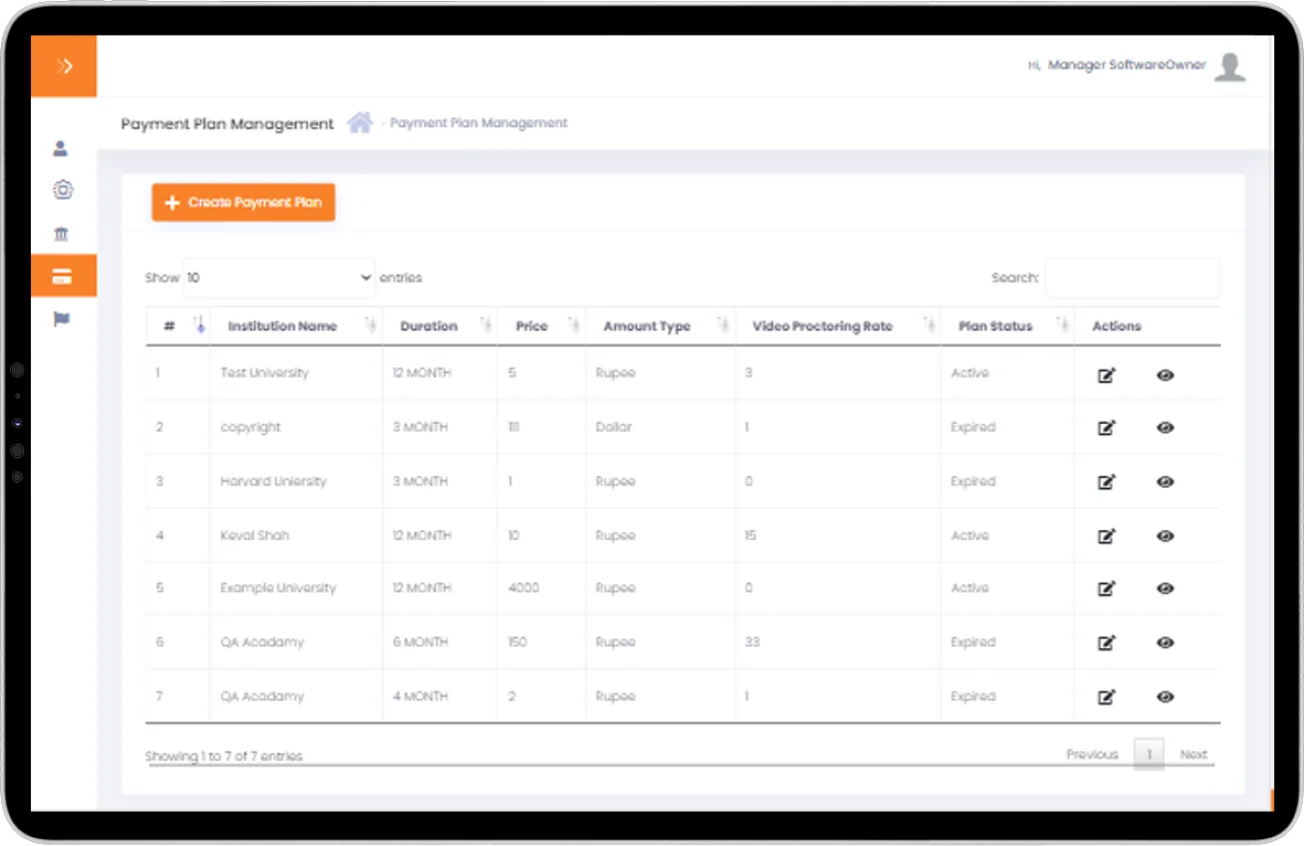View the copyright plan details eye icon
The width and height of the screenshot is (1304, 846).
[1164, 428]
